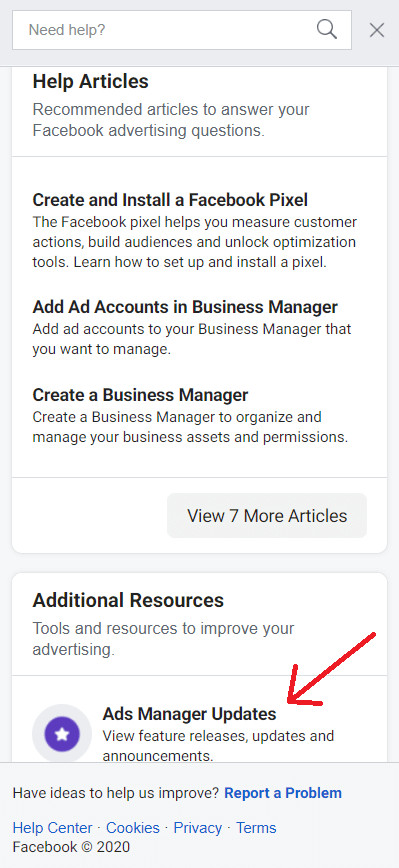Open the Privacy footer link
Viewport: 399px width, 868px height.
[x=198, y=828]
